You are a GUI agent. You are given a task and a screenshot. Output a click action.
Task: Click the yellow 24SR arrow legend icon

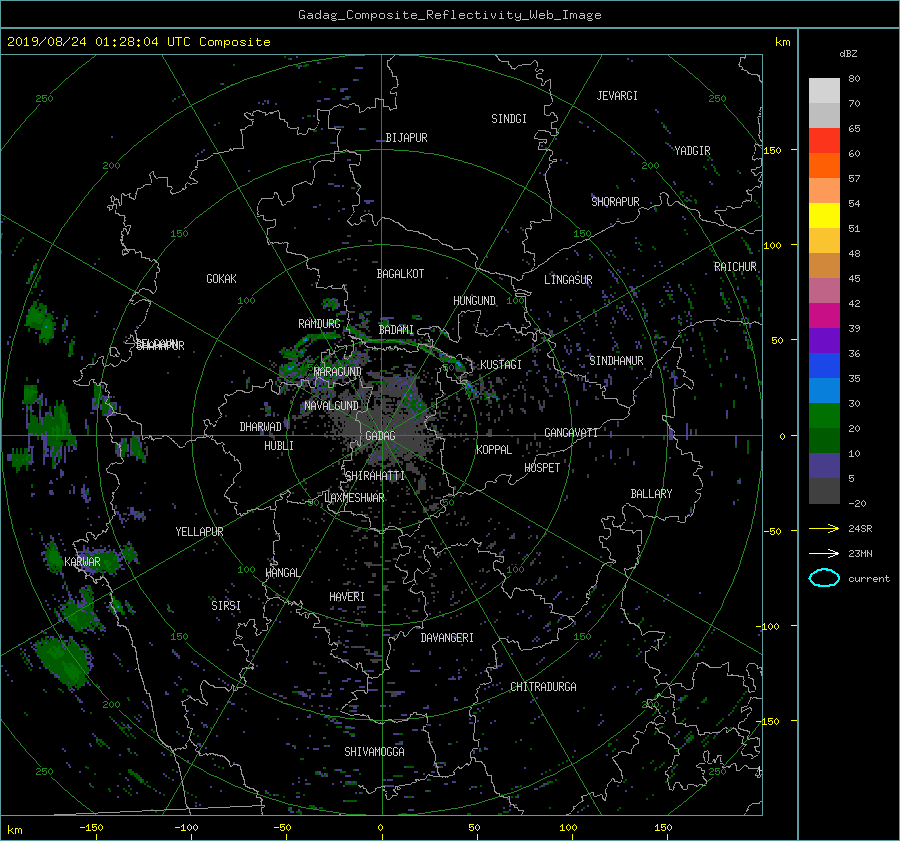824,528
